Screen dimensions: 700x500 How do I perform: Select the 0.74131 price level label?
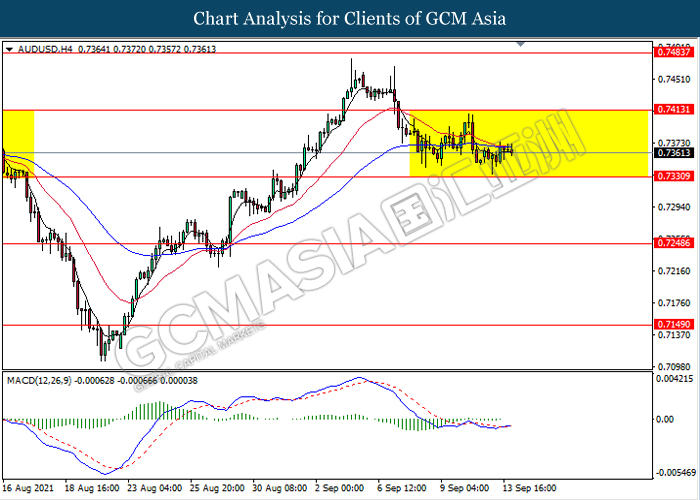click(673, 109)
